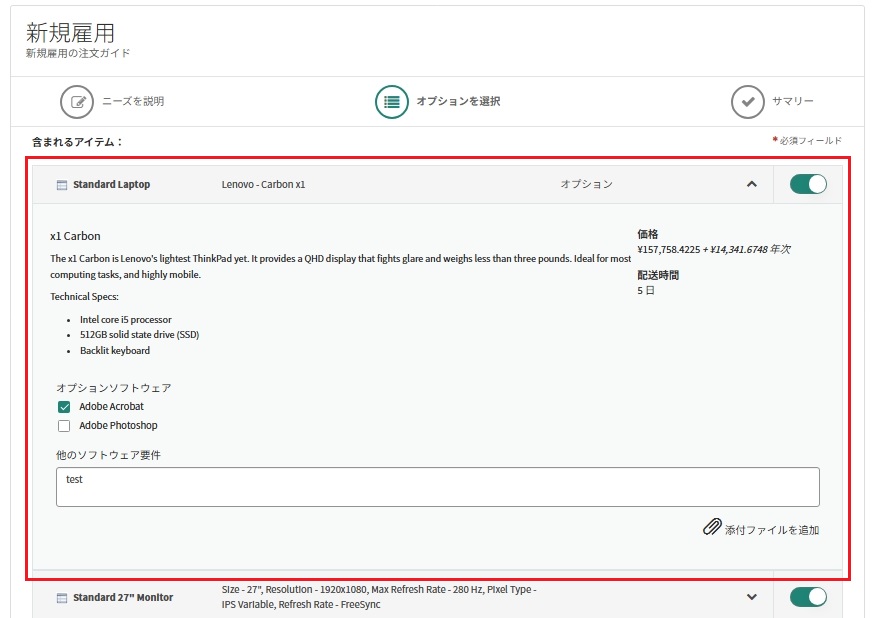Toggle off the Standard 27" Monitor switch
Screen dimensions: 873x618
tap(808, 597)
